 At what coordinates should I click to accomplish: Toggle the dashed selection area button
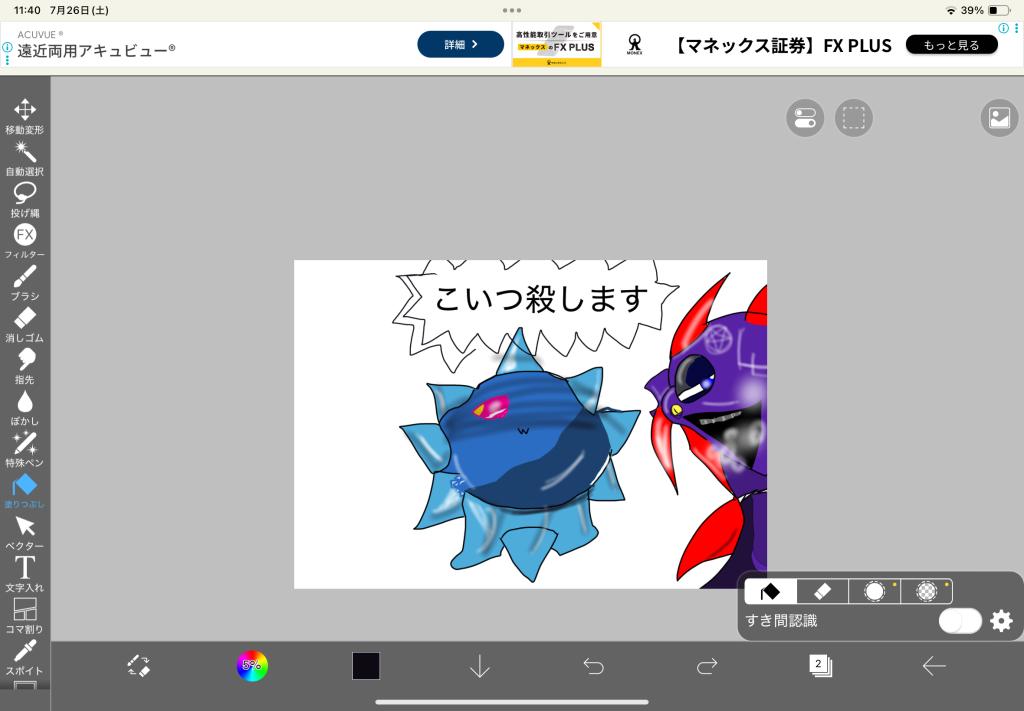pyautogui.click(x=853, y=118)
